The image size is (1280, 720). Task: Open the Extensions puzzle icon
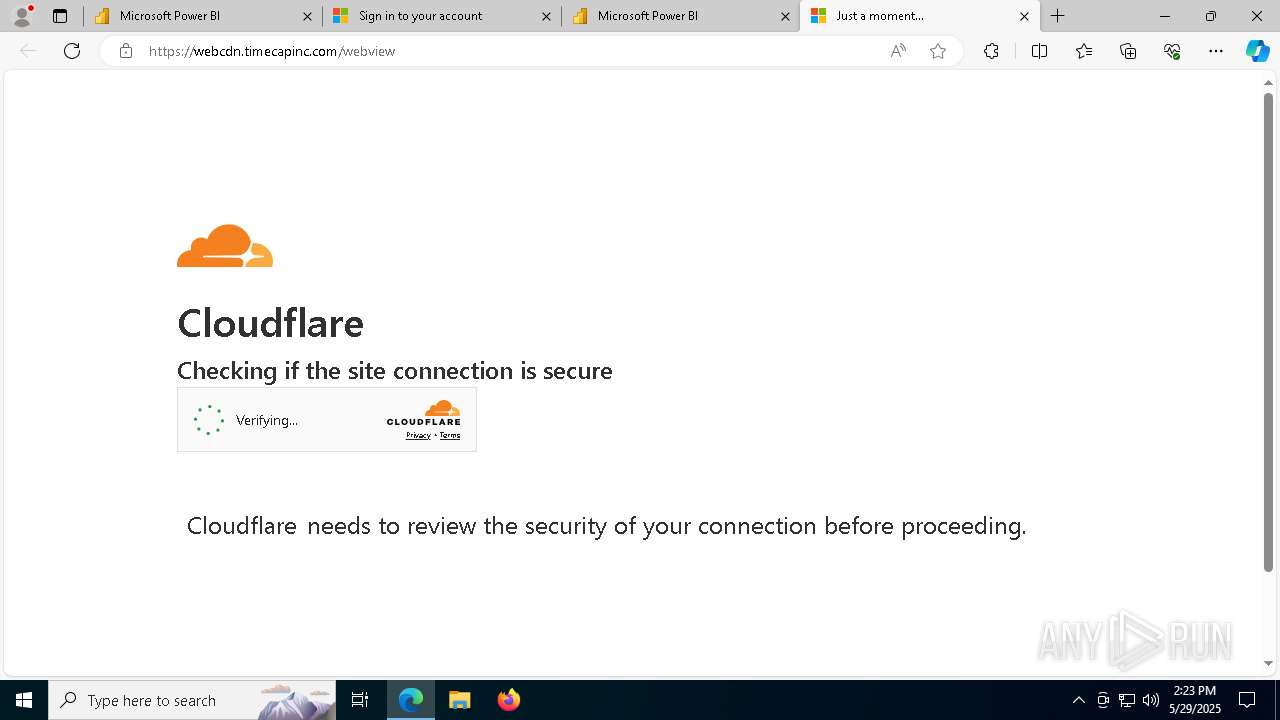(x=991, y=51)
